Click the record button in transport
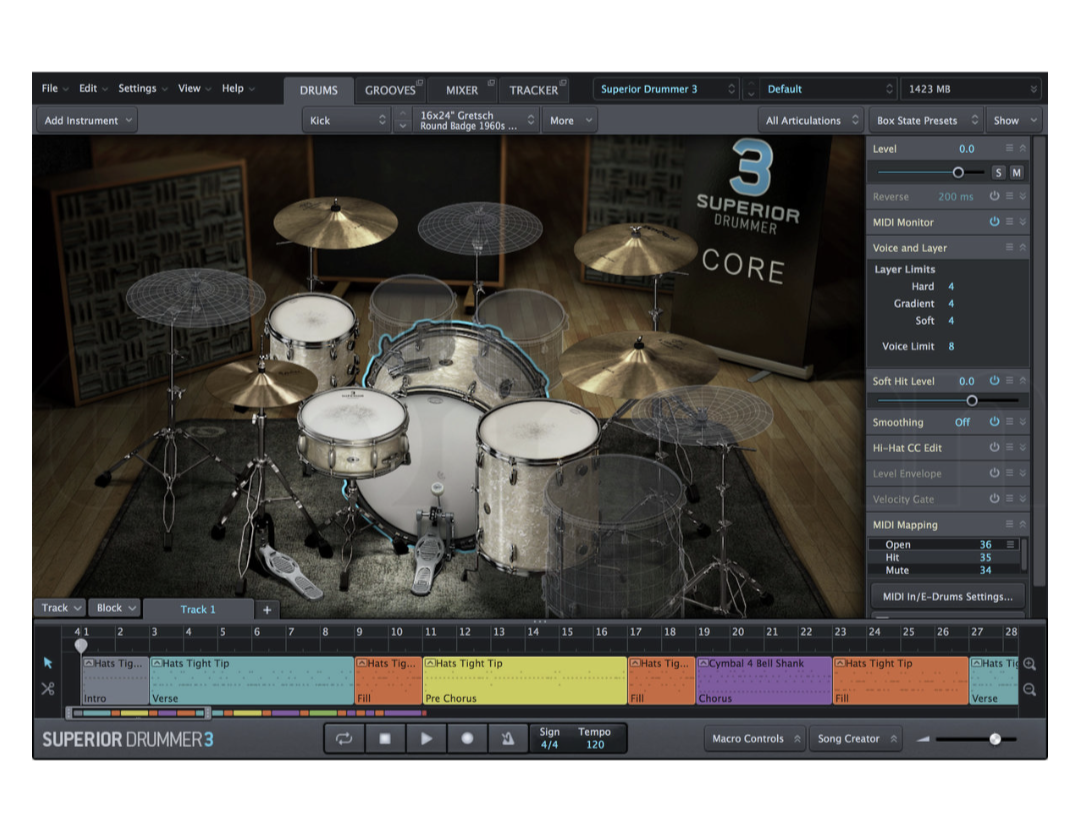The height and width of the screenshot is (839, 1080). coord(467,738)
